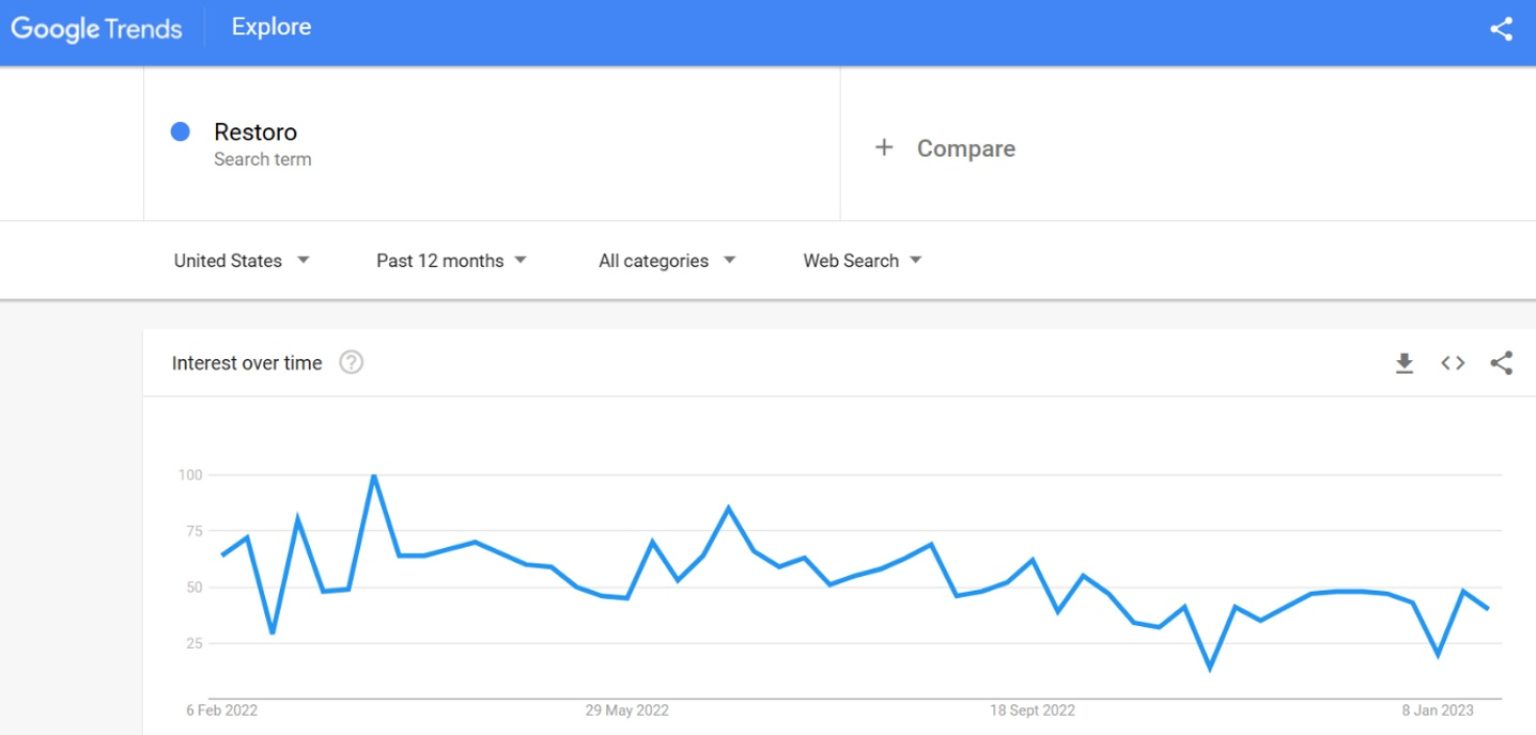
Task: Click the Interest over time title
Action: click(x=247, y=363)
